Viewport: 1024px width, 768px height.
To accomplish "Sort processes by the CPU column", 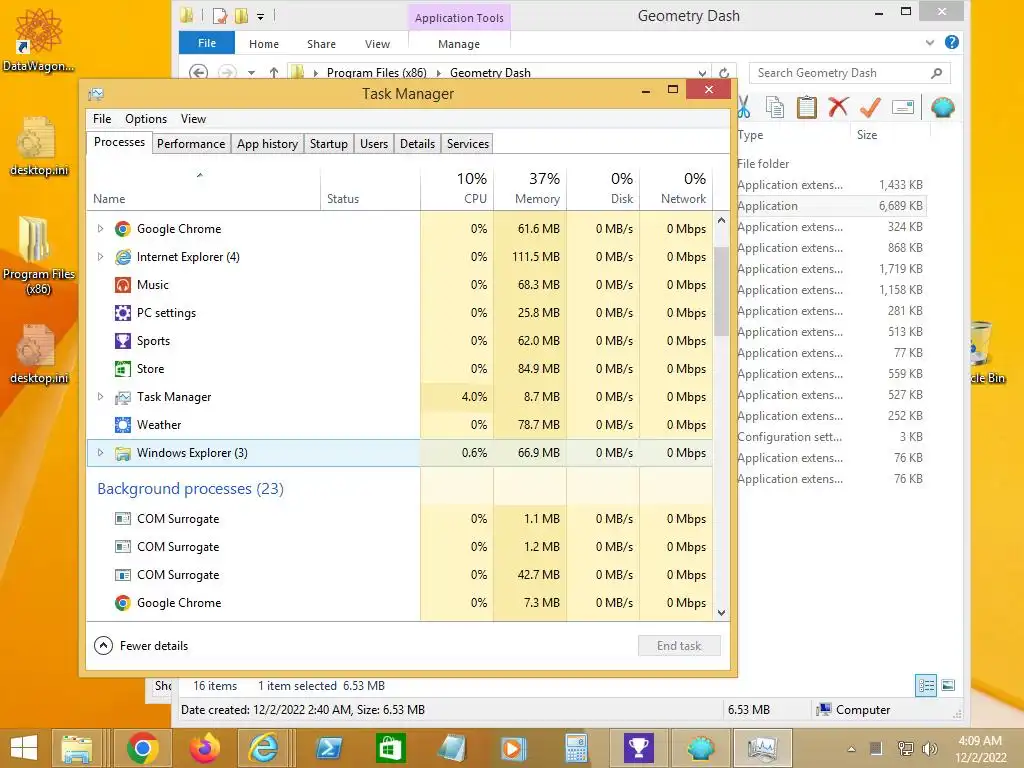I will pyautogui.click(x=457, y=188).
